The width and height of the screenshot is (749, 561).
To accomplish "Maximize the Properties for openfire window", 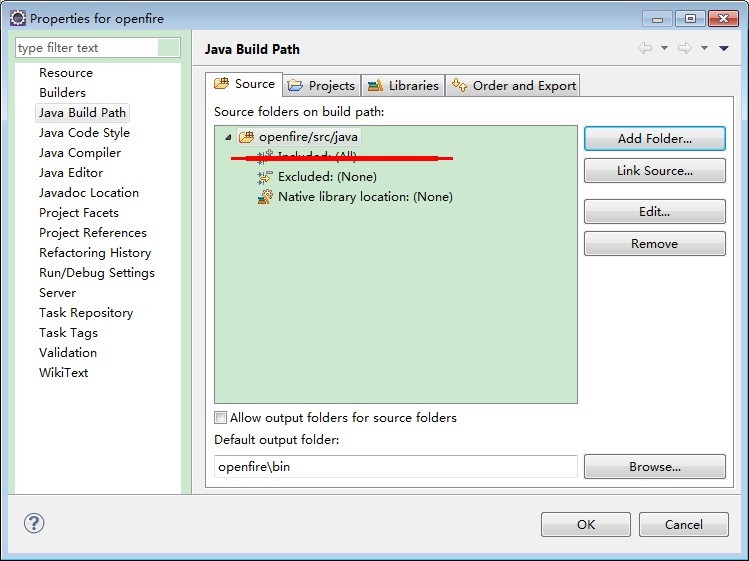I will coord(690,19).
